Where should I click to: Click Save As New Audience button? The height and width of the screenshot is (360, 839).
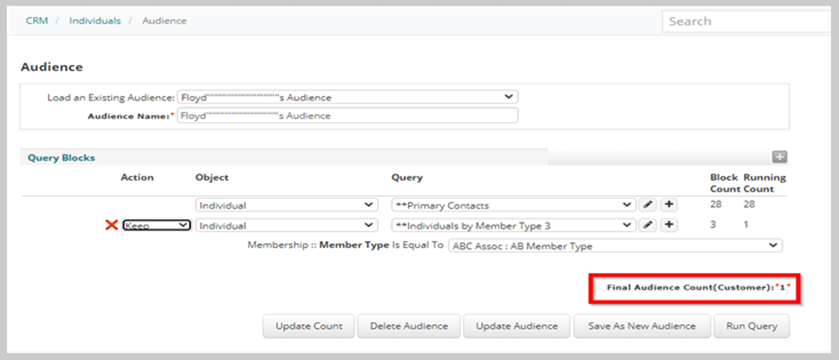coord(642,326)
